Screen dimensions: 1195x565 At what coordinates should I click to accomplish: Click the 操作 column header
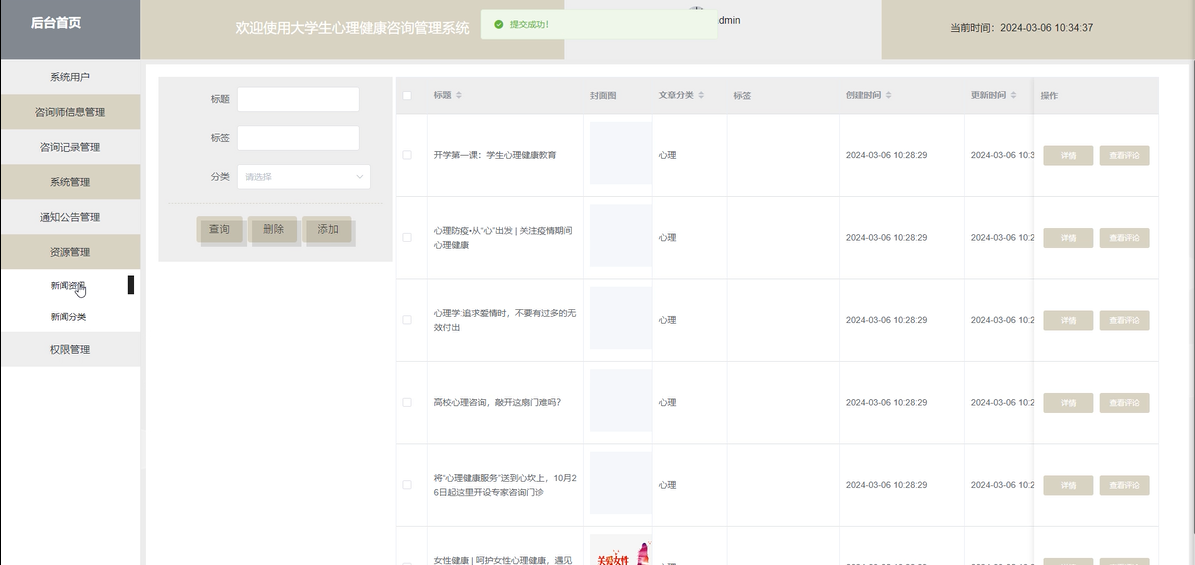click(x=1049, y=95)
